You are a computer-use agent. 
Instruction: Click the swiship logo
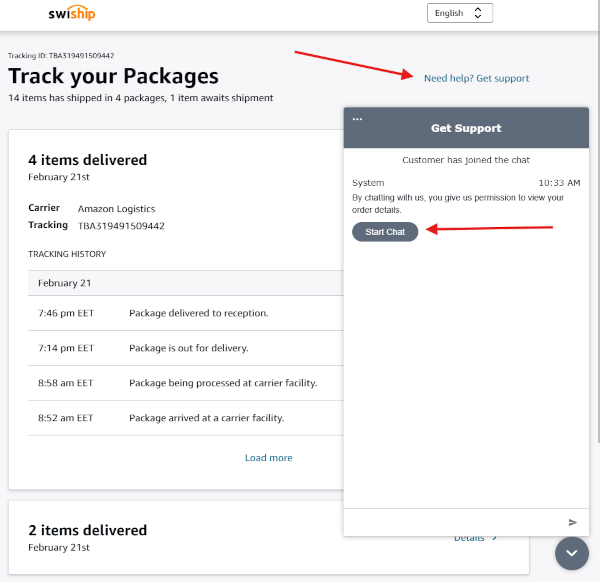(70, 14)
